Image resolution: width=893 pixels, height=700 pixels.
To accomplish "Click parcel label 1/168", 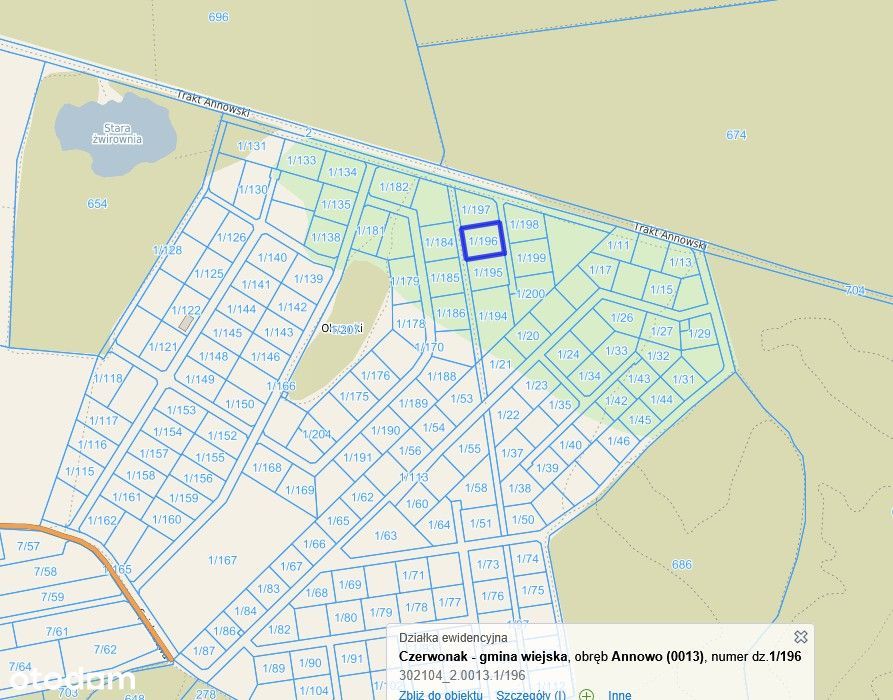I will [267, 468].
